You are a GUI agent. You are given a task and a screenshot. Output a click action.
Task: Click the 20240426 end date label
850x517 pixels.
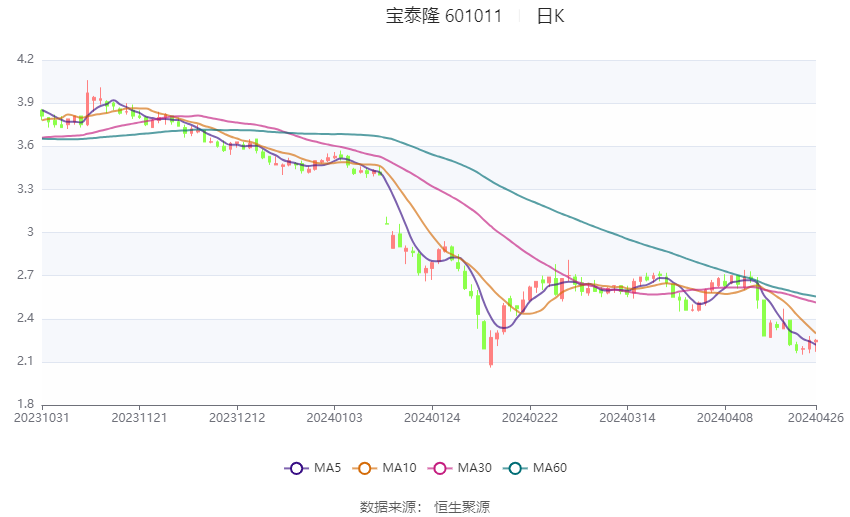[815, 417]
